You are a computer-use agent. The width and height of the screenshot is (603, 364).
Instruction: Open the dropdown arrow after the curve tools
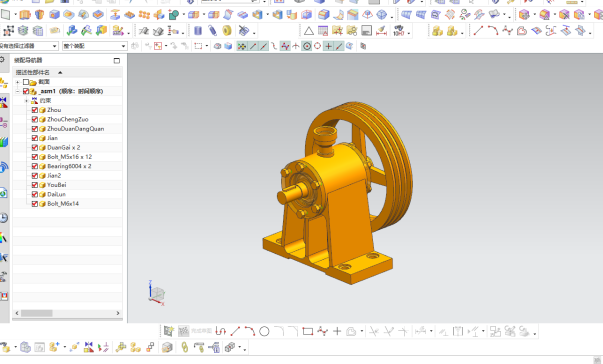coord(590,33)
